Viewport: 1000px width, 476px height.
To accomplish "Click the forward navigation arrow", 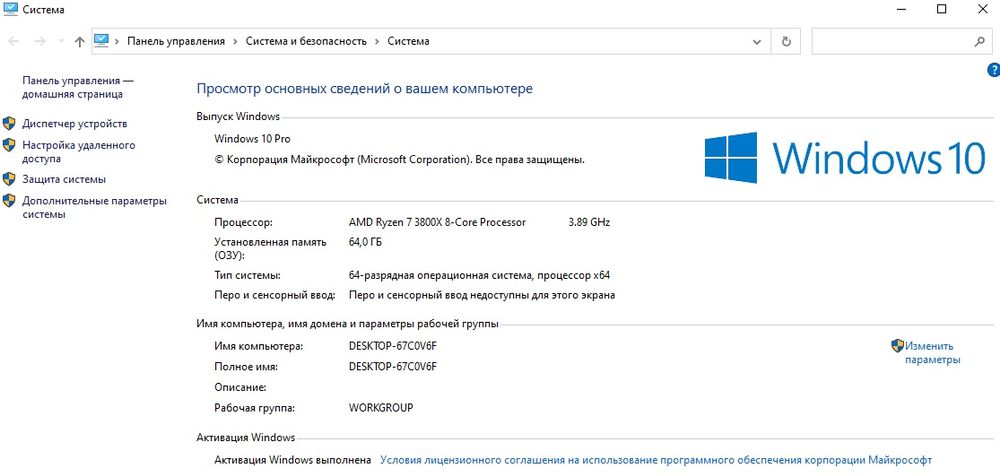I will point(38,42).
